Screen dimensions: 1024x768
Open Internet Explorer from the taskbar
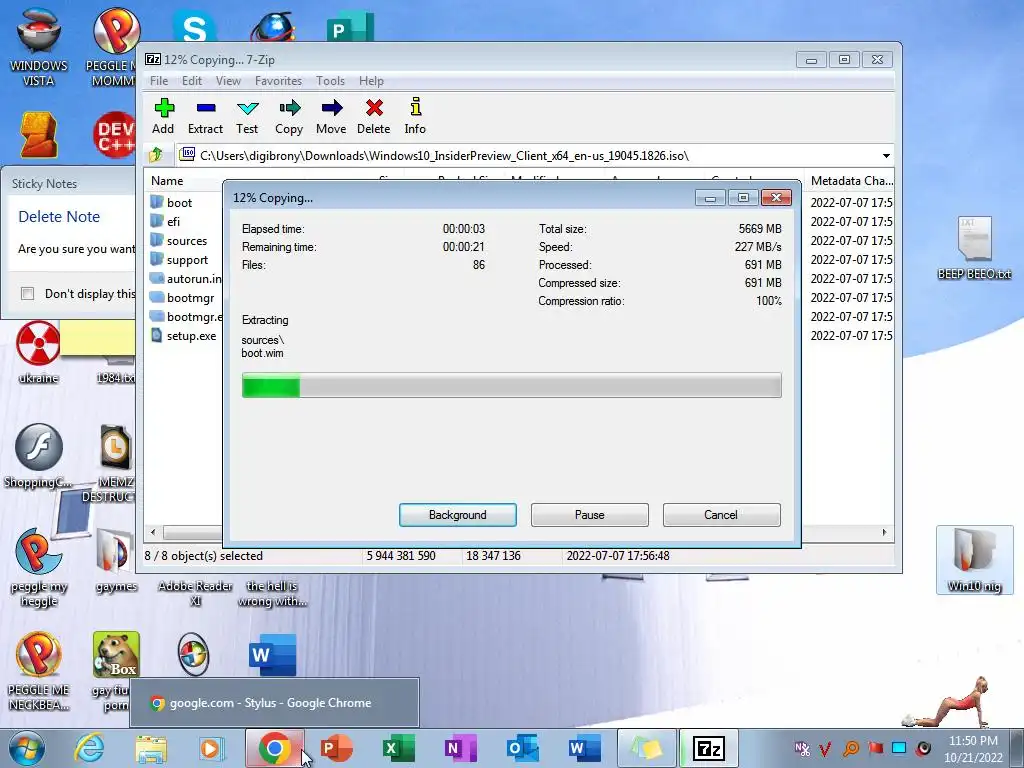pyautogui.click(x=89, y=748)
